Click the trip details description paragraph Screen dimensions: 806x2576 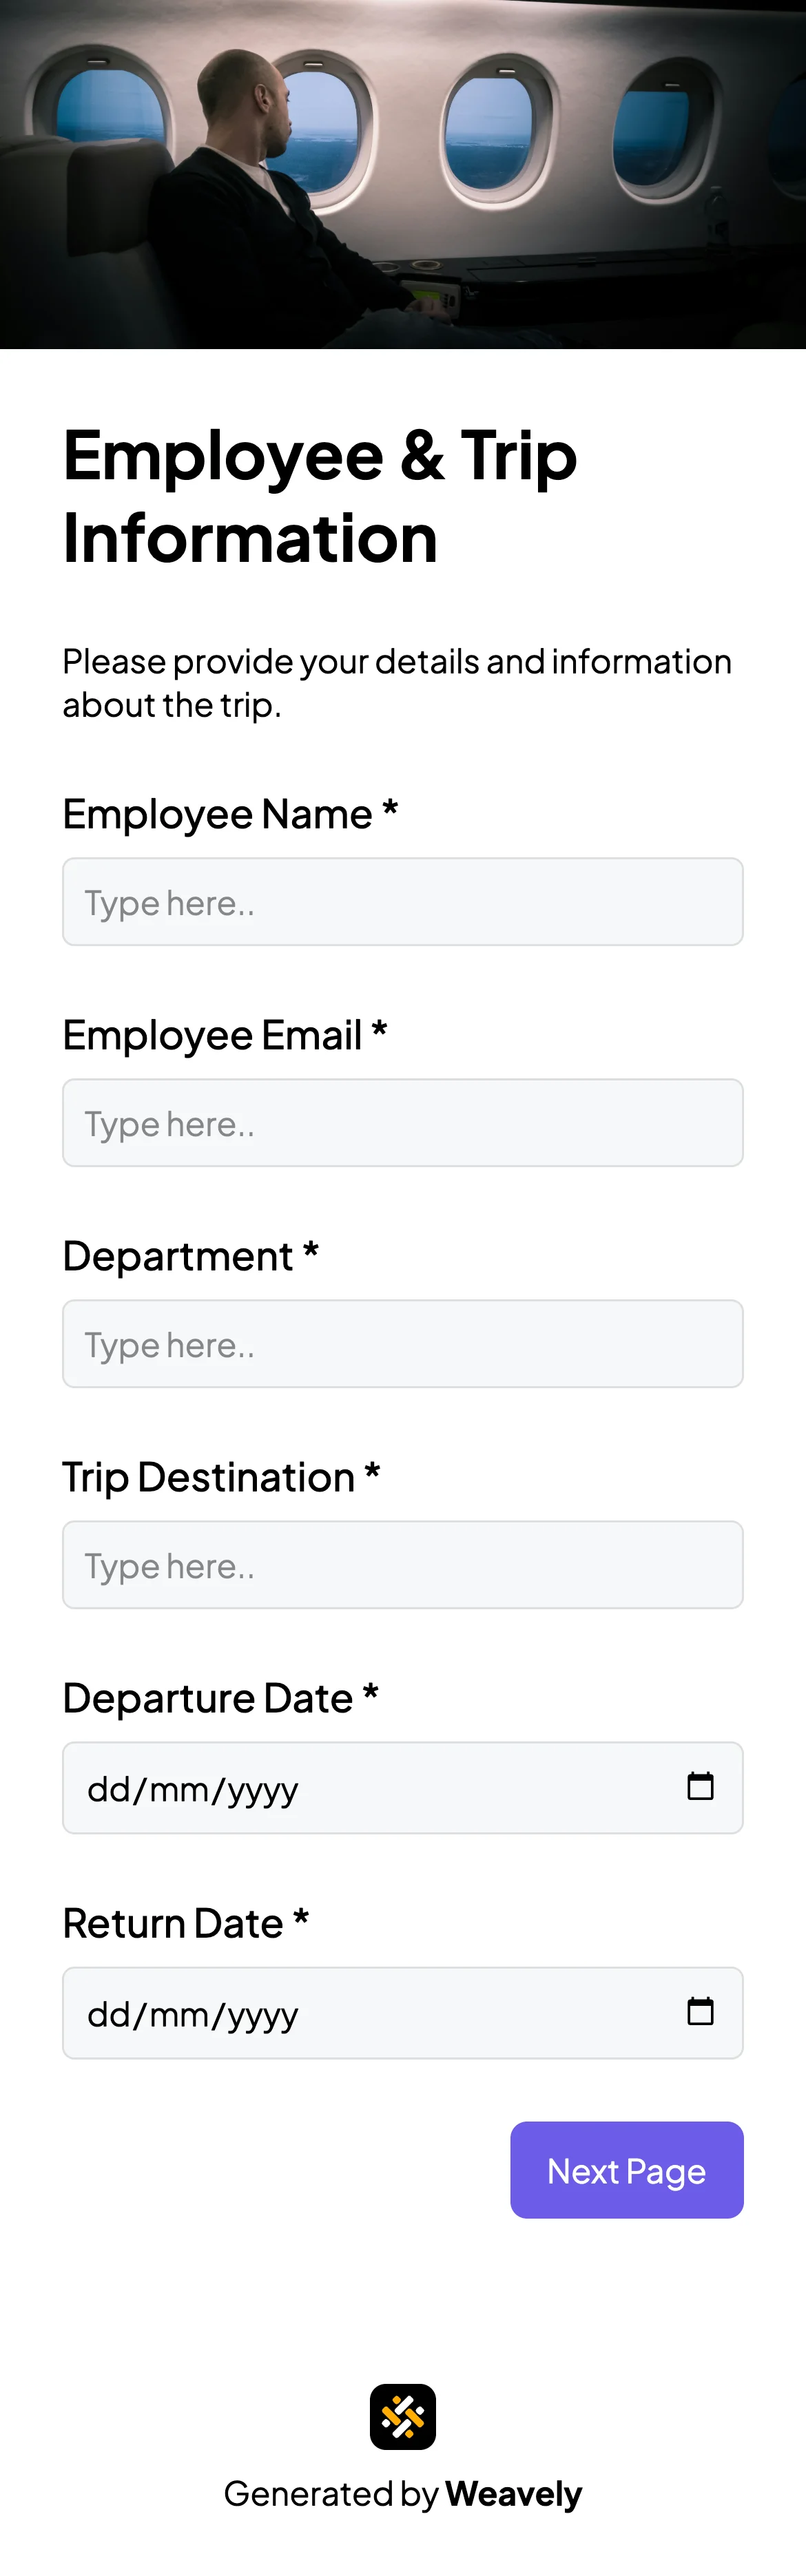(x=397, y=682)
